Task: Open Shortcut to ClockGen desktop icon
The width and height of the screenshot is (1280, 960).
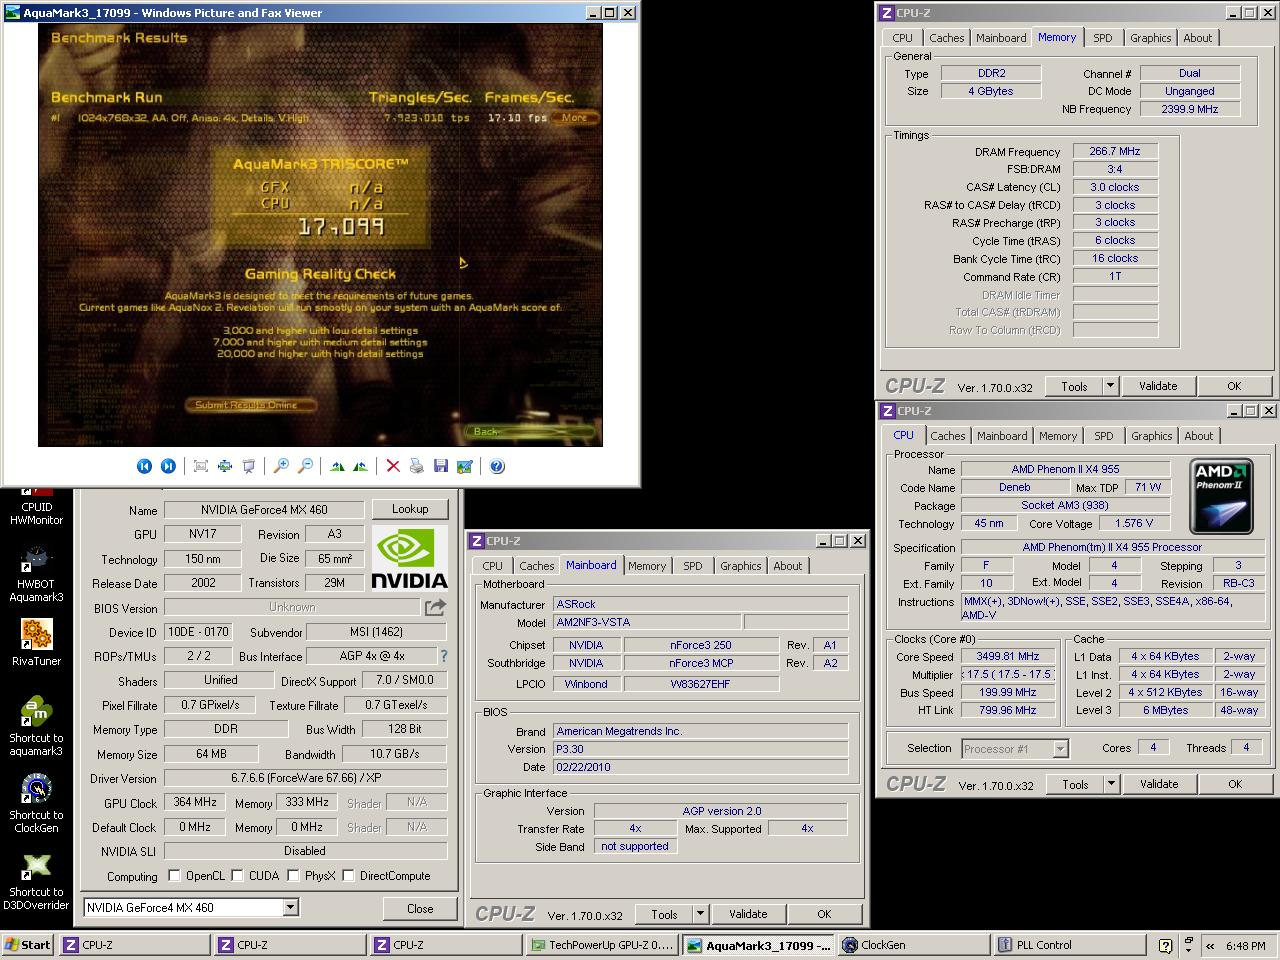Action: point(36,803)
